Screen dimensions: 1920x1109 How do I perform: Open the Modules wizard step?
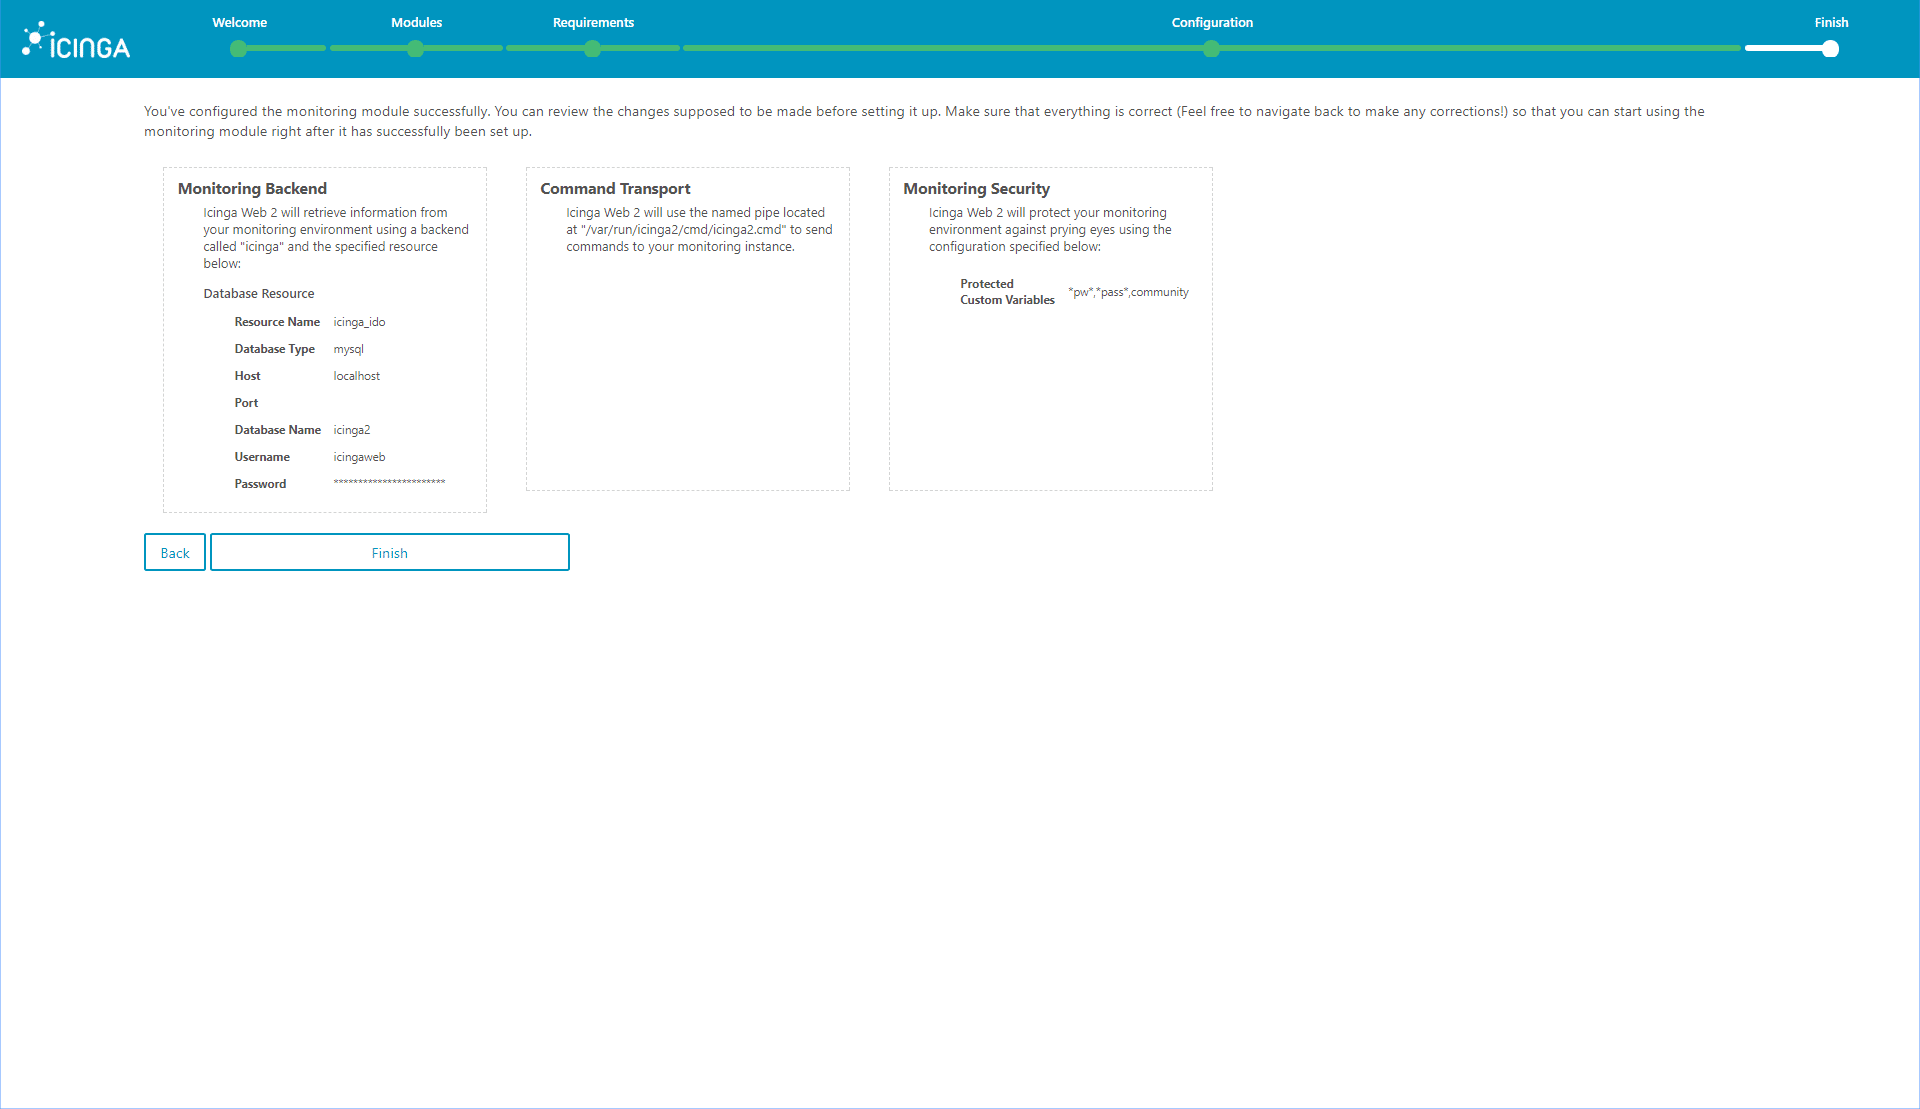coord(416,22)
